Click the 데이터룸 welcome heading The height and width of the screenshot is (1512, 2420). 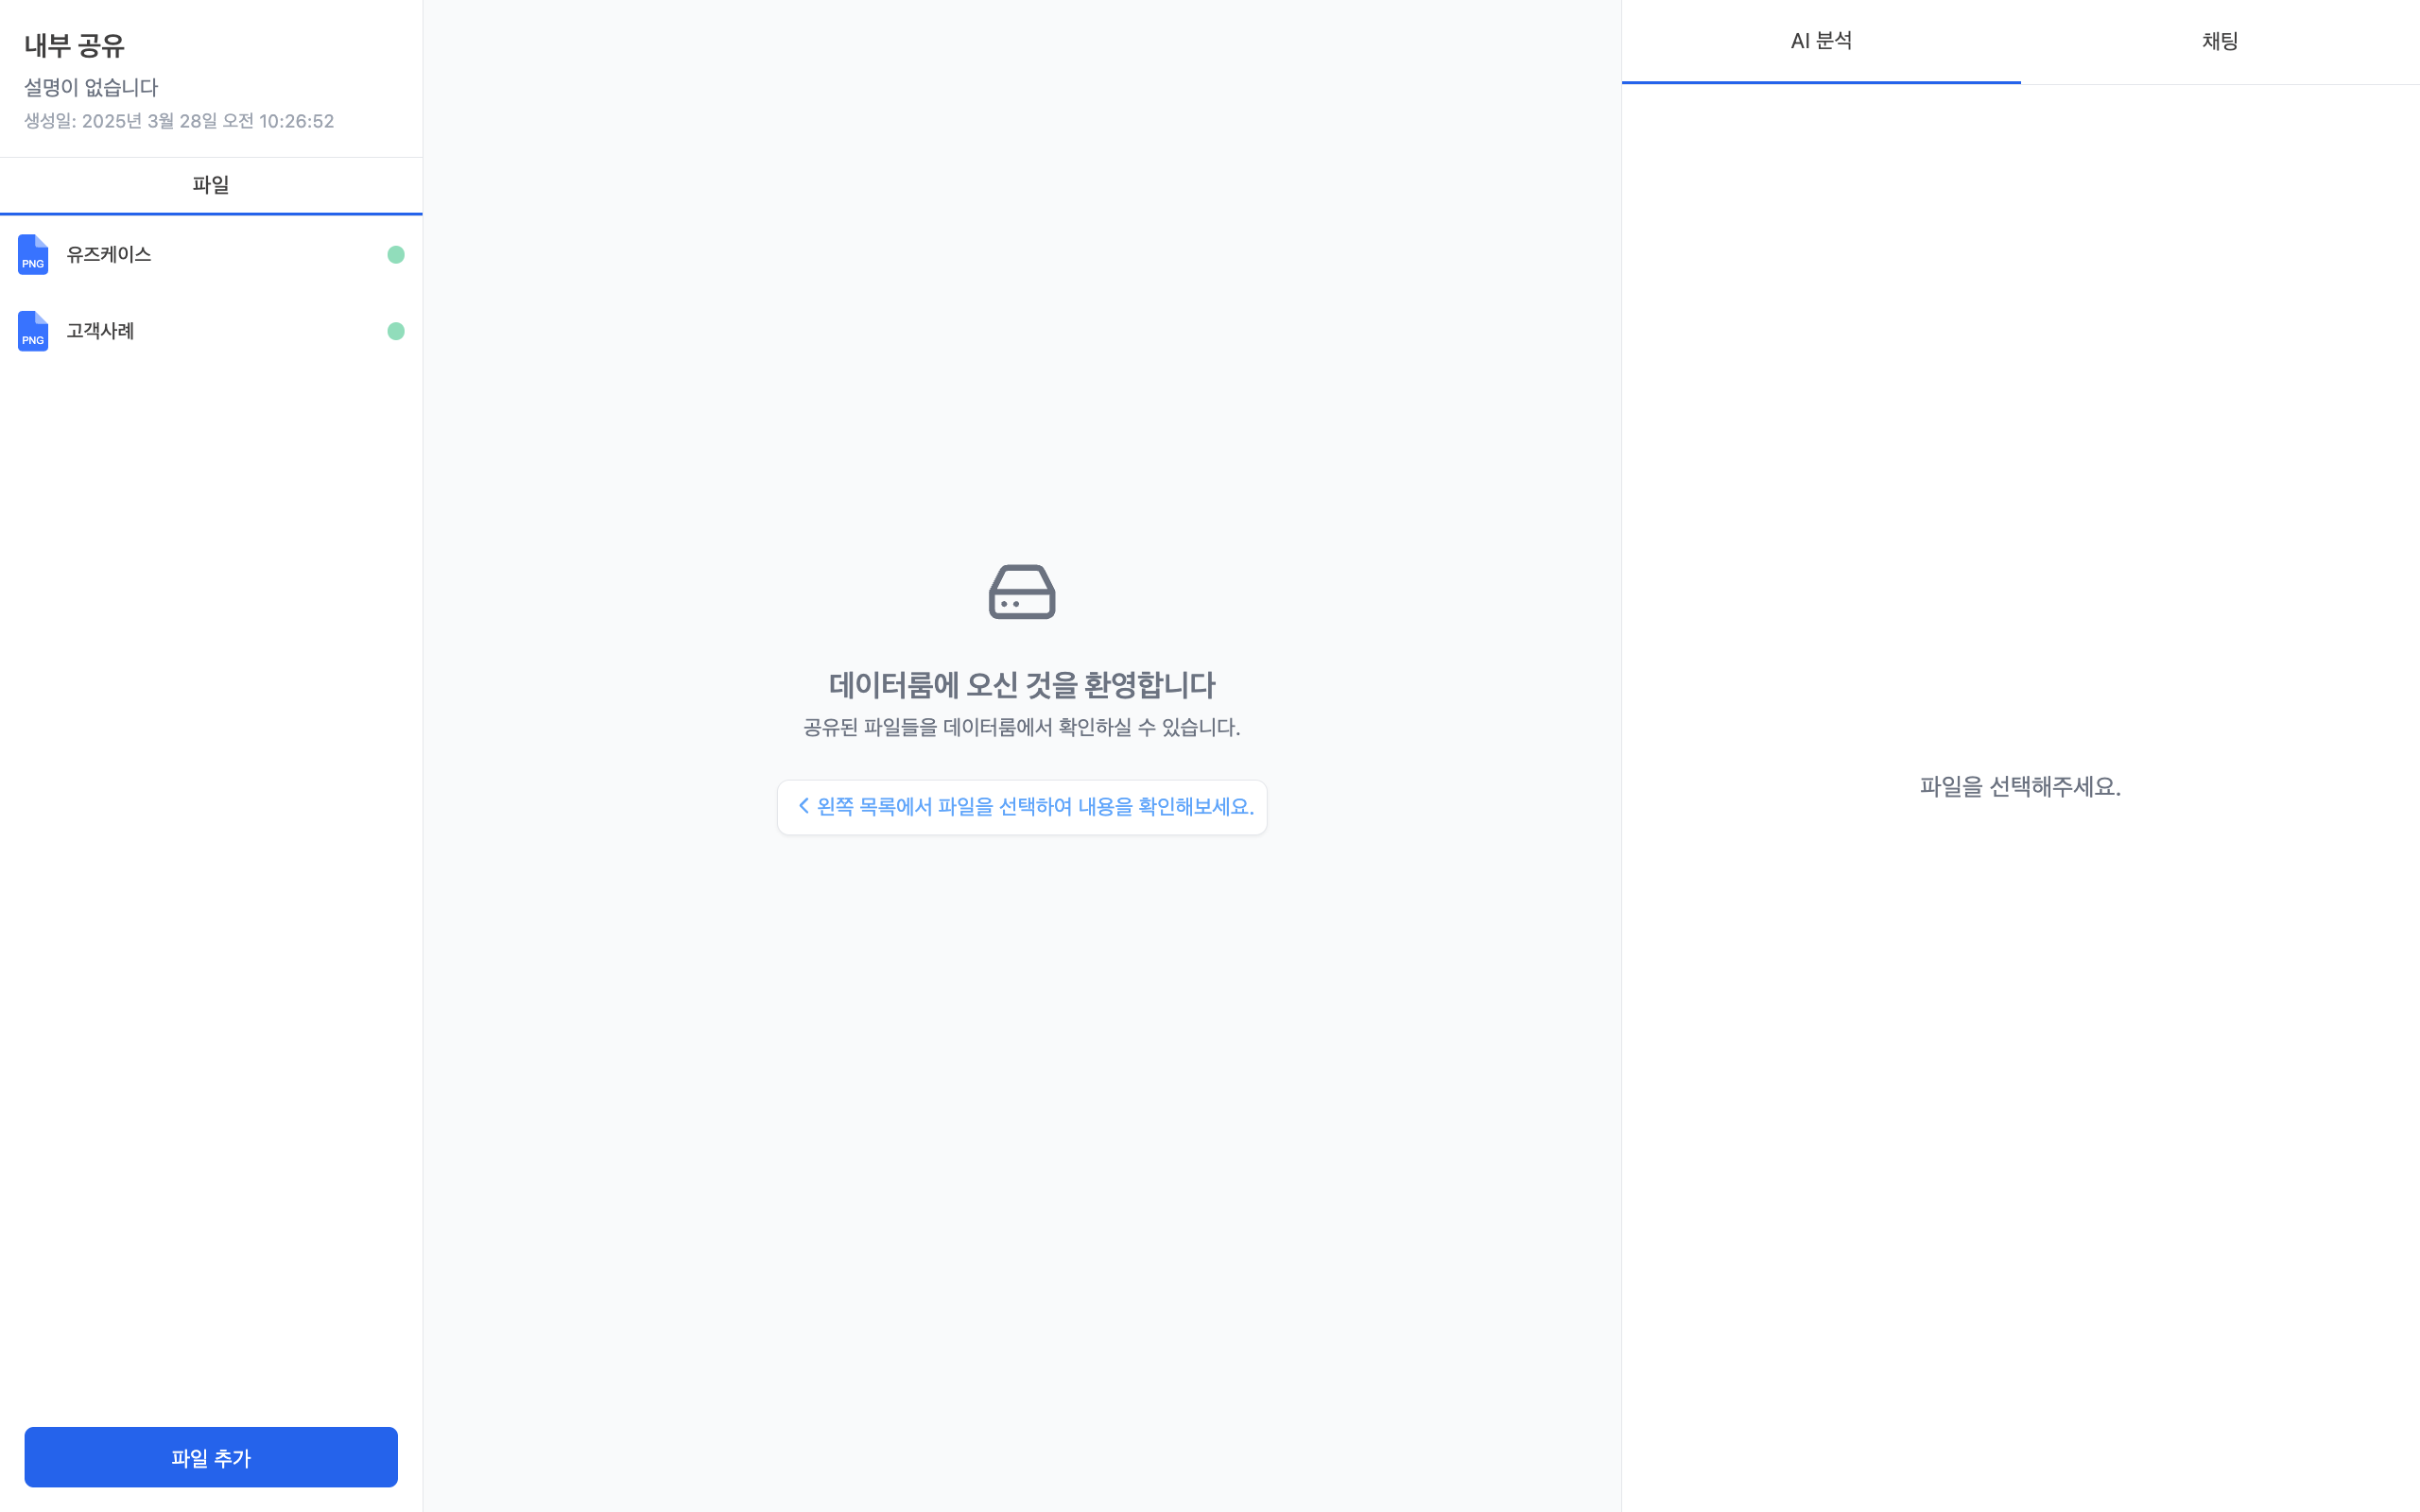pos(1021,685)
